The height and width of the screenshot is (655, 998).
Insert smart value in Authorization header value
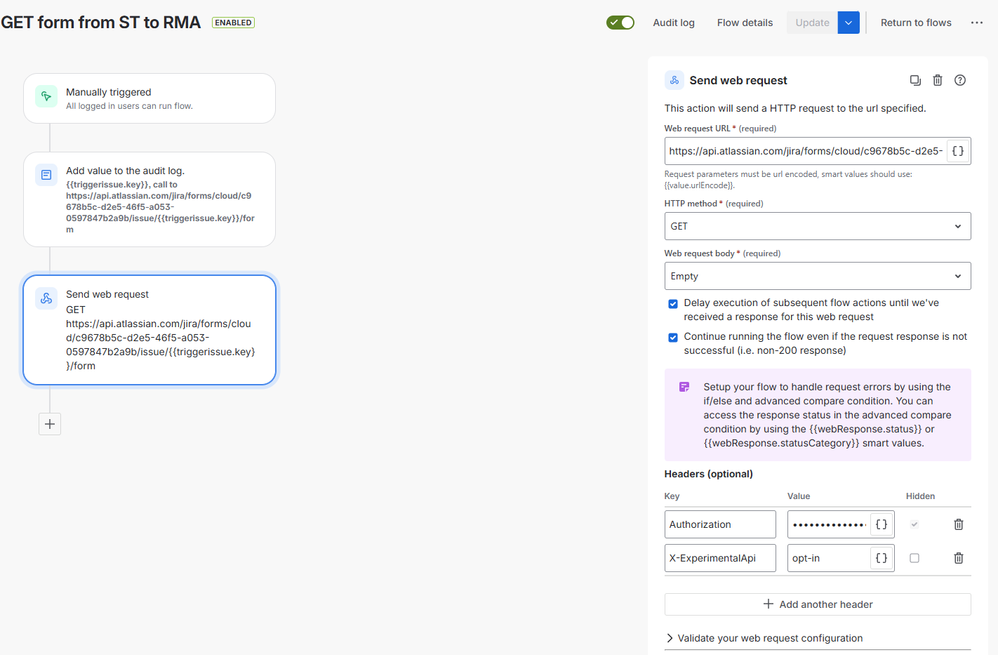(882, 525)
